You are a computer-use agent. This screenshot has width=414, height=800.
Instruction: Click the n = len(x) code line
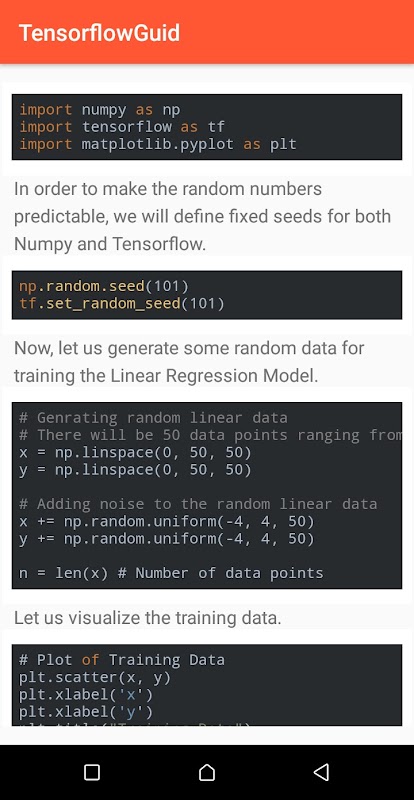coord(171,573)
